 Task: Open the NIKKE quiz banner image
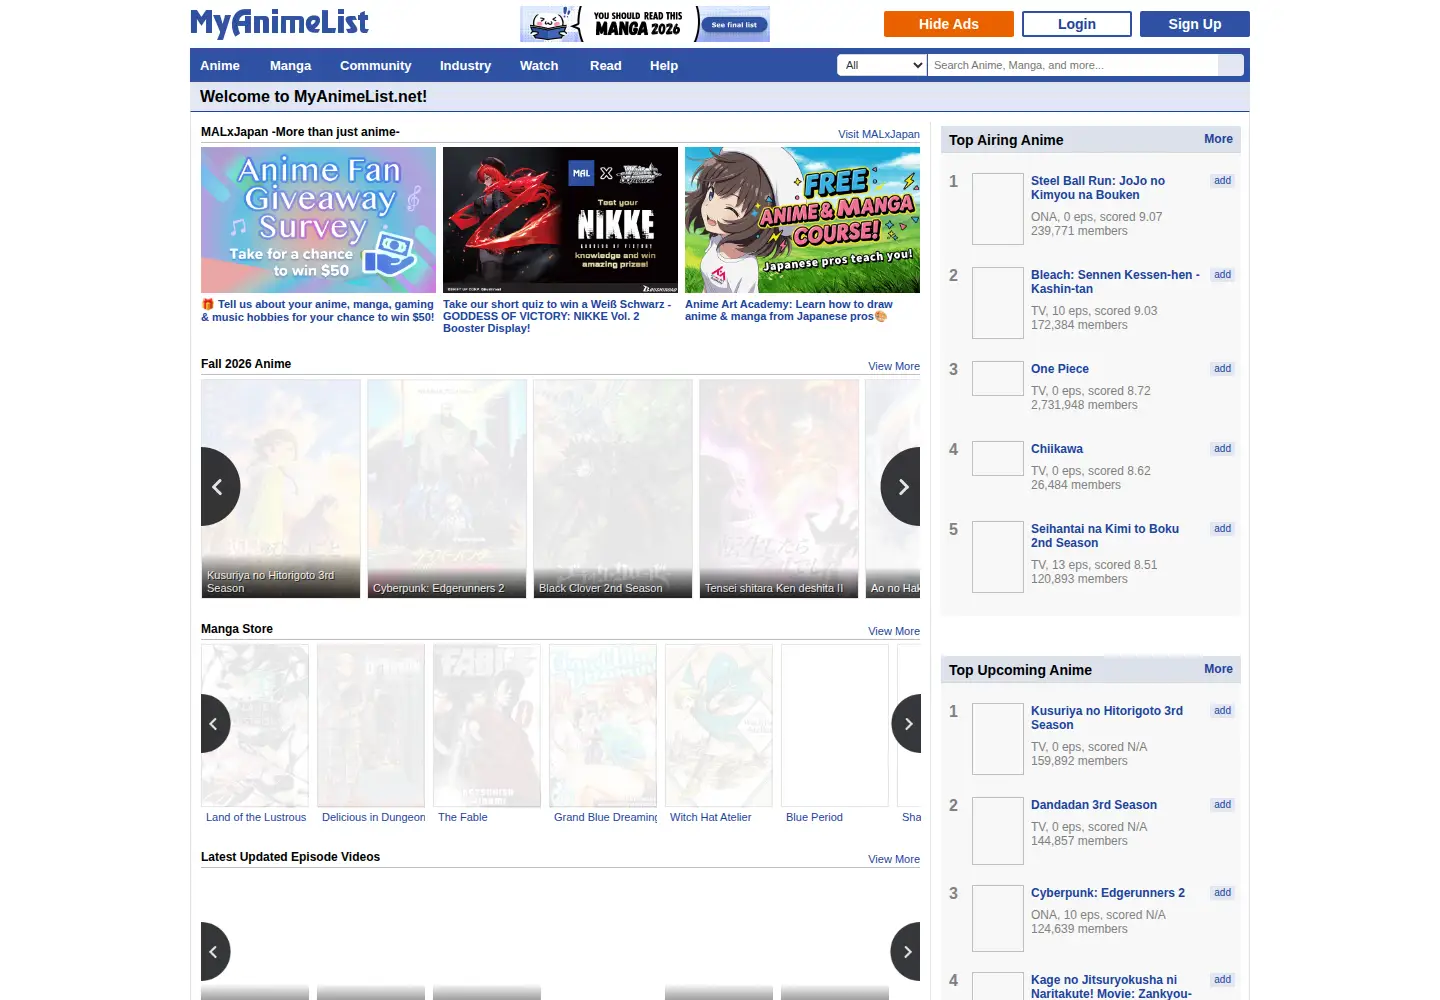[560, 220]
